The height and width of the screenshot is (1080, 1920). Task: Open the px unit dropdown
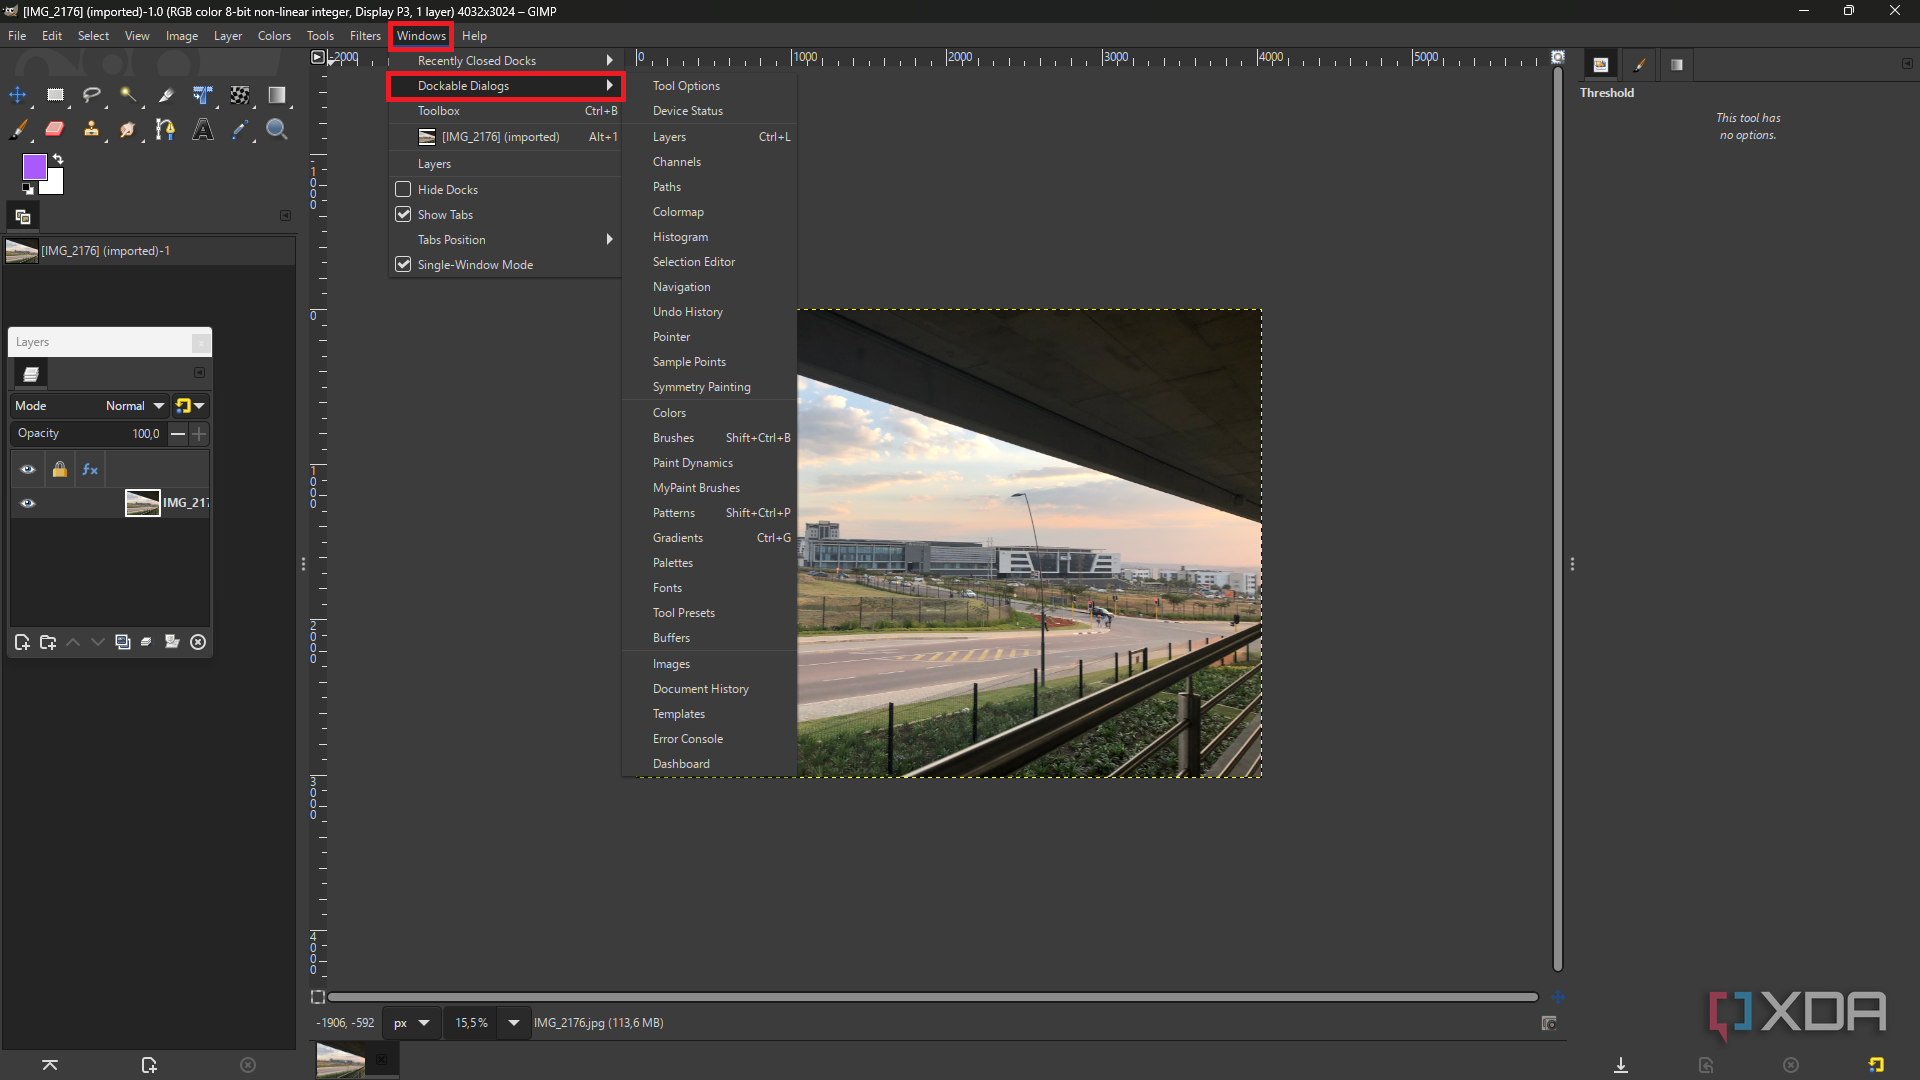411,1023
